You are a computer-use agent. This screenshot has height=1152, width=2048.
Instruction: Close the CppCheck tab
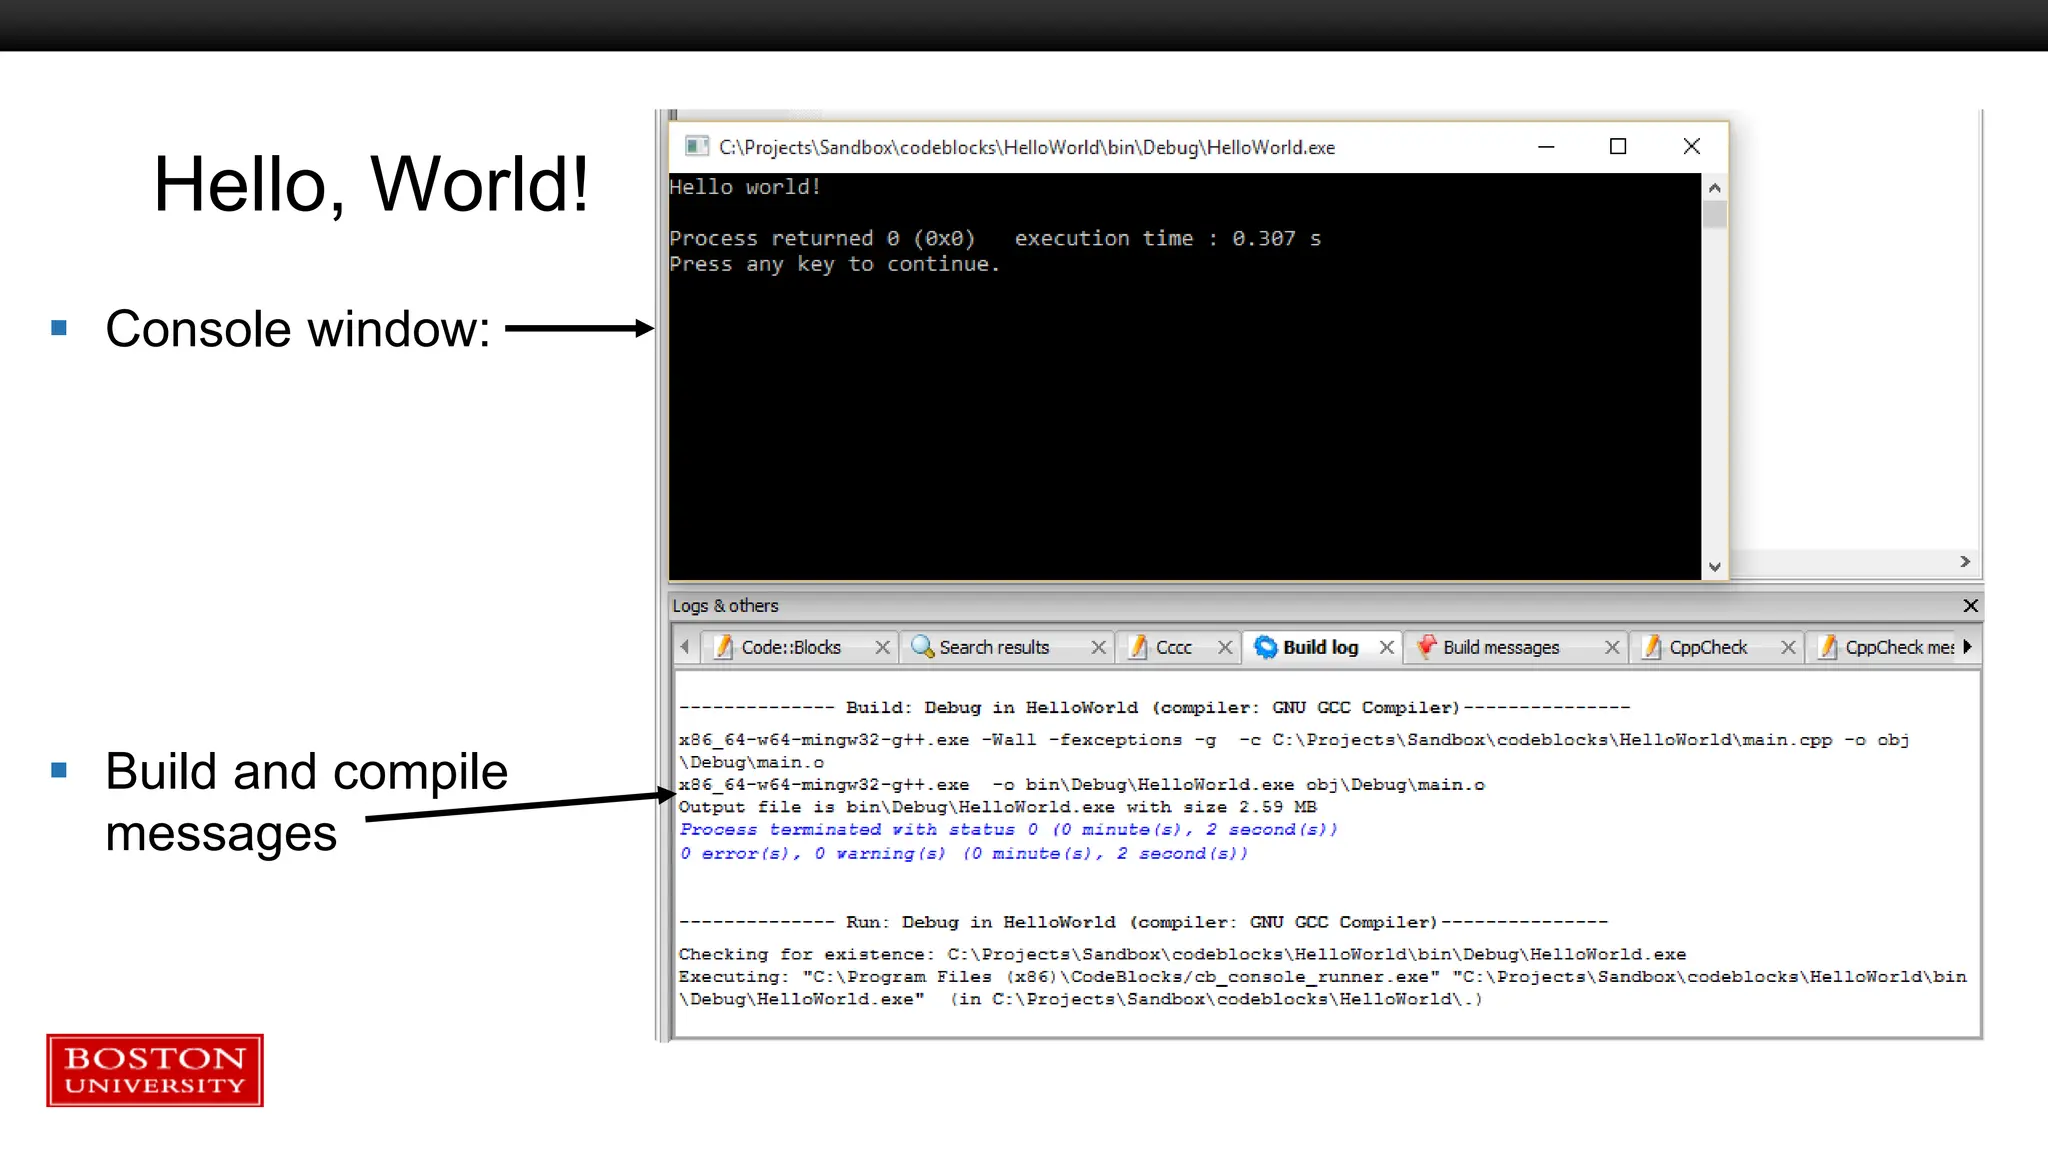click(x=1788, y=647)
